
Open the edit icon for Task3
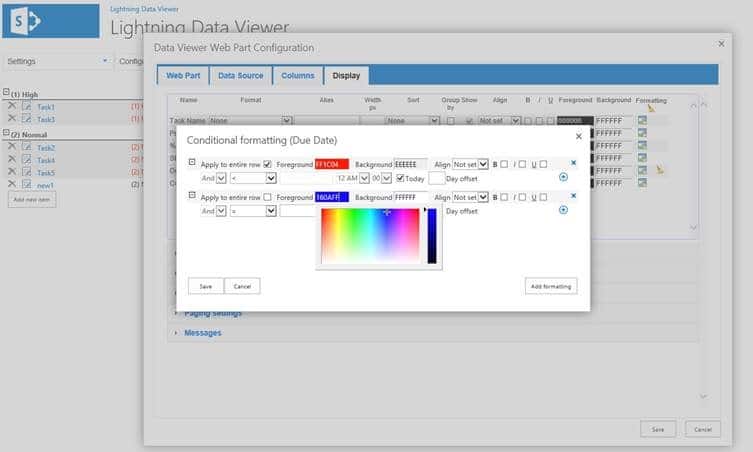tap(26, 118)
